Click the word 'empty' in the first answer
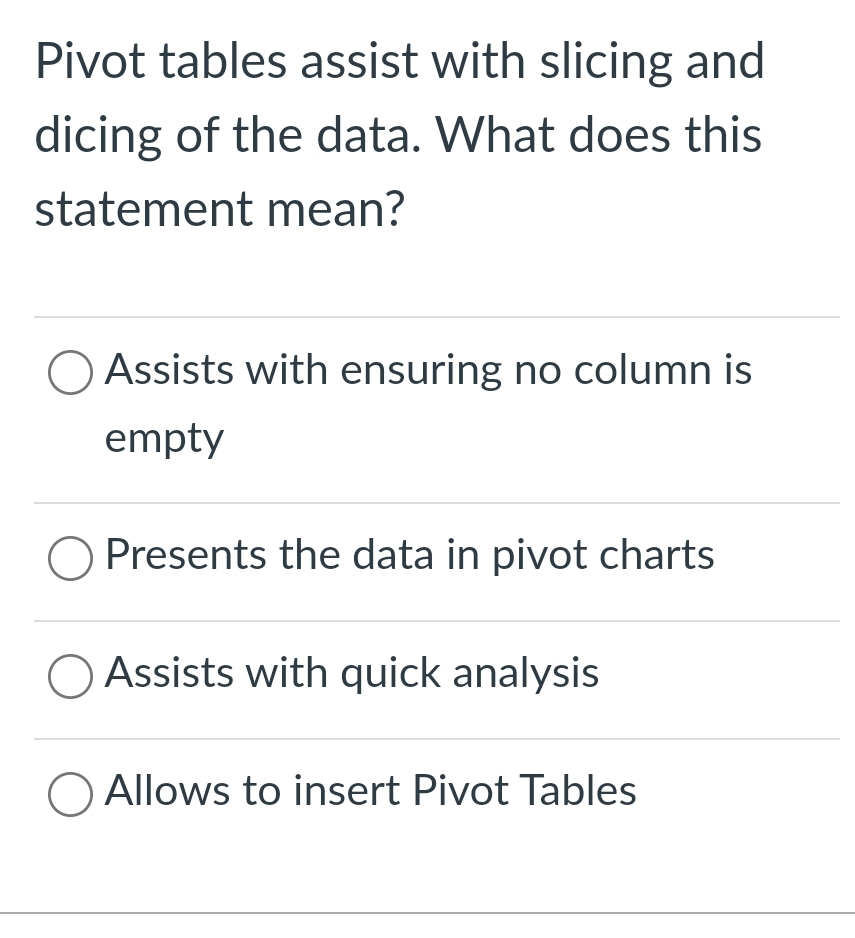 [163, 437]
